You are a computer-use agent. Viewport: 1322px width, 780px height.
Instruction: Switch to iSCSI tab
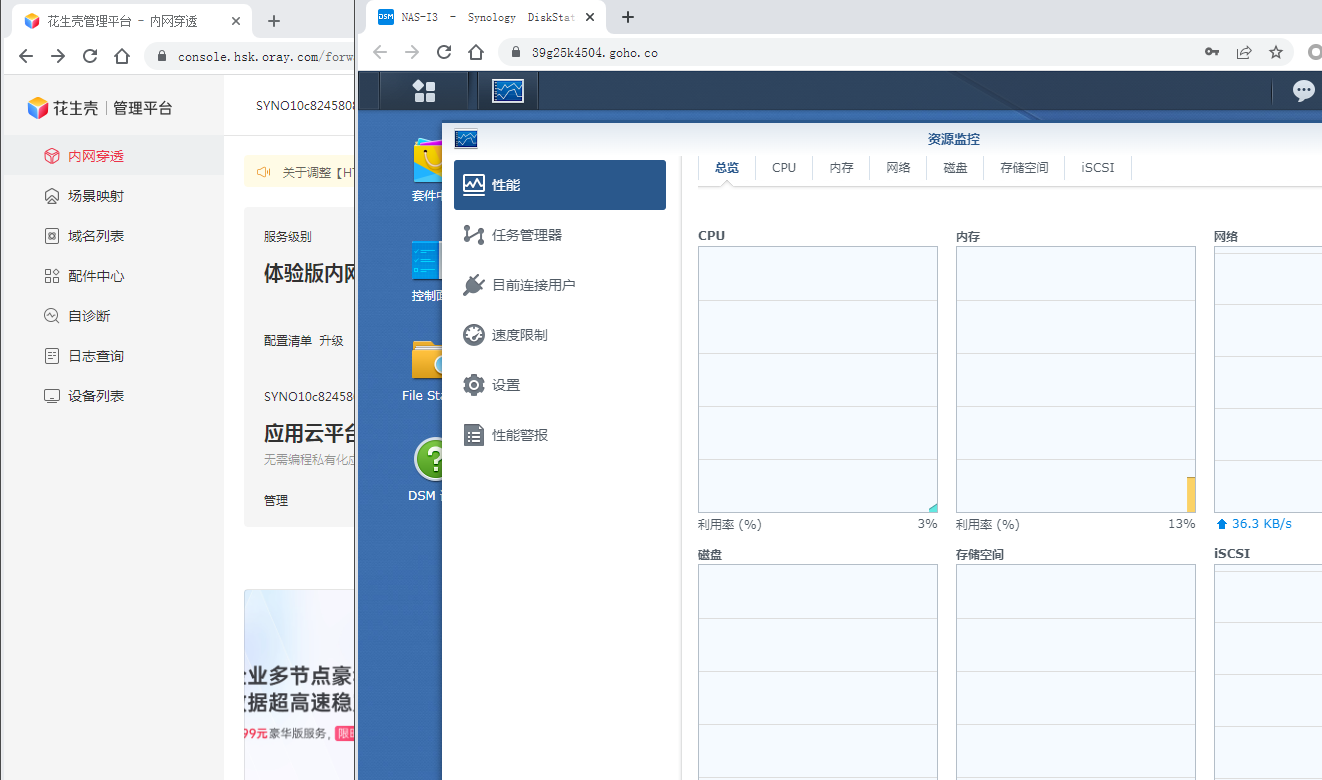(1098, 168)
